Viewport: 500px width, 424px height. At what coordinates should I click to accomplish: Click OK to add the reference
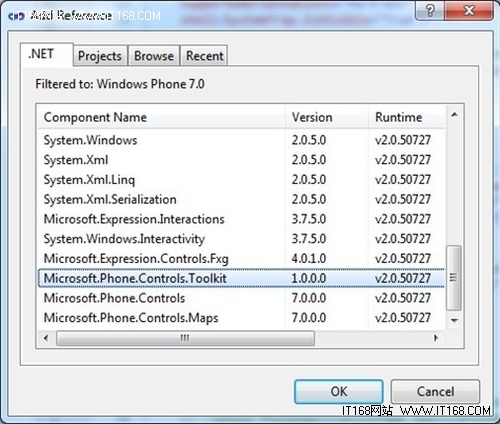(339, 391)
